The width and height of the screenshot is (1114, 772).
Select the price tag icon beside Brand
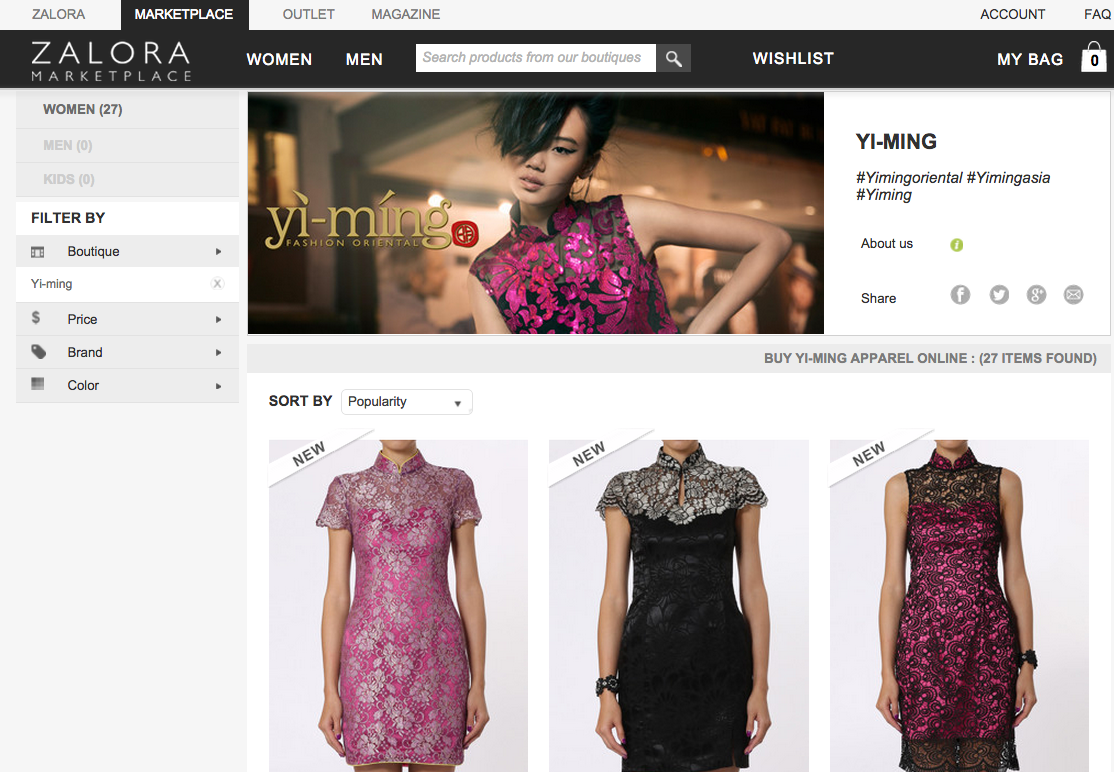[x=39, y=352]
